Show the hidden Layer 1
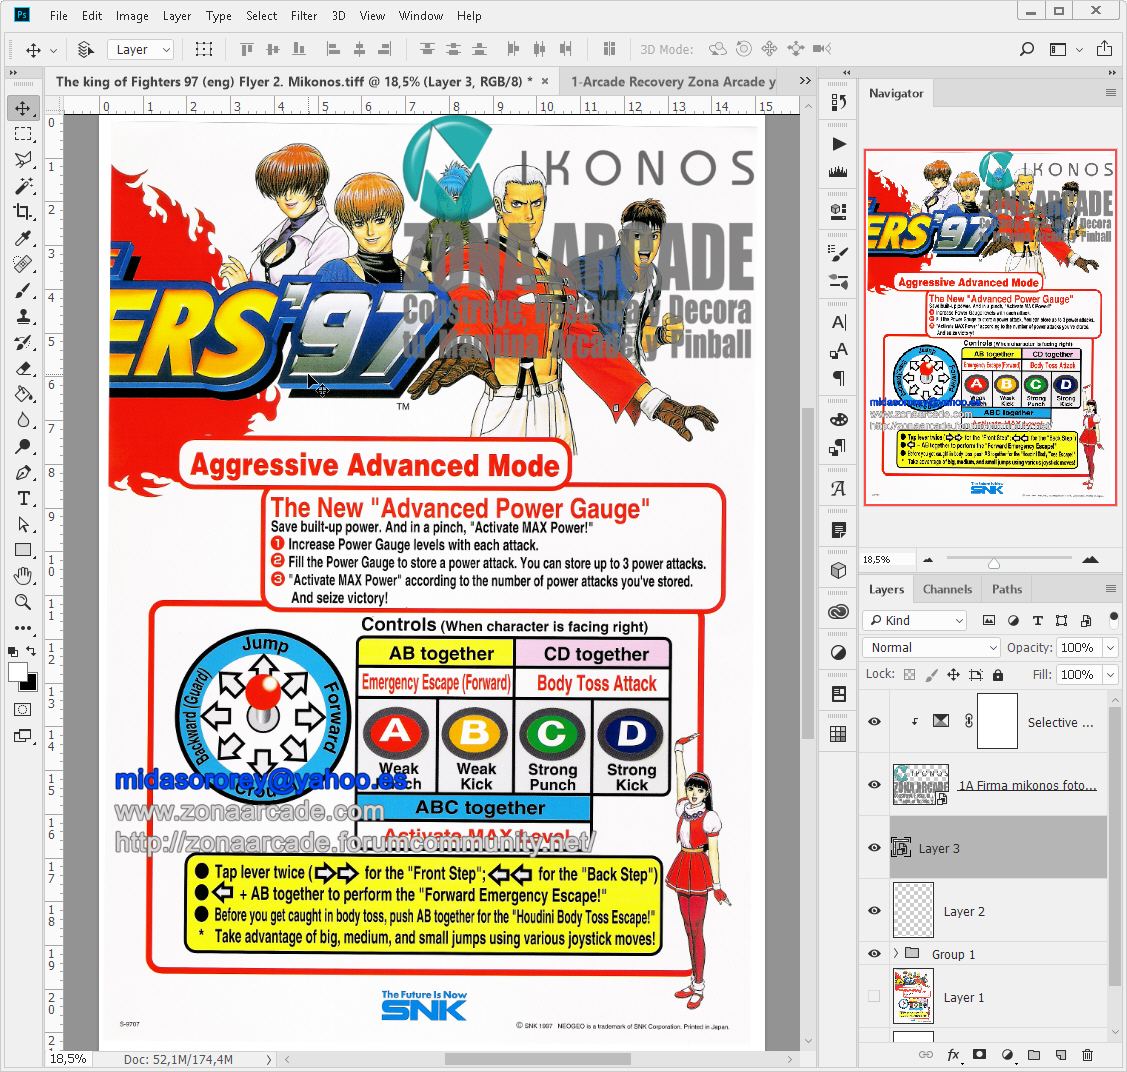This screenshot has height=1072, width=1127. point(874,997)
